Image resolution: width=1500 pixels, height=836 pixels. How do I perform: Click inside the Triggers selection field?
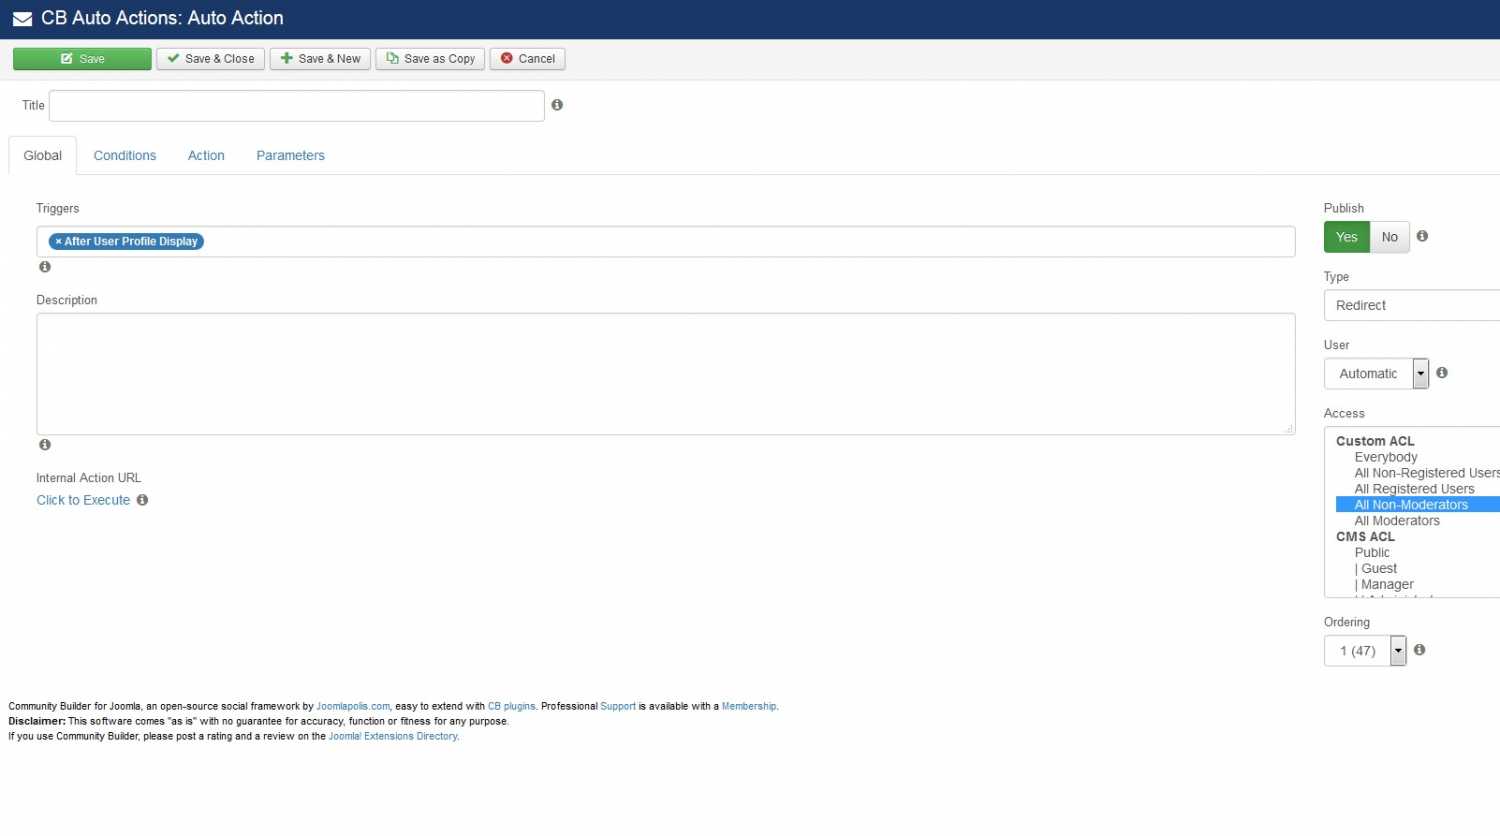pyautogui.click(x=666, y=241)
